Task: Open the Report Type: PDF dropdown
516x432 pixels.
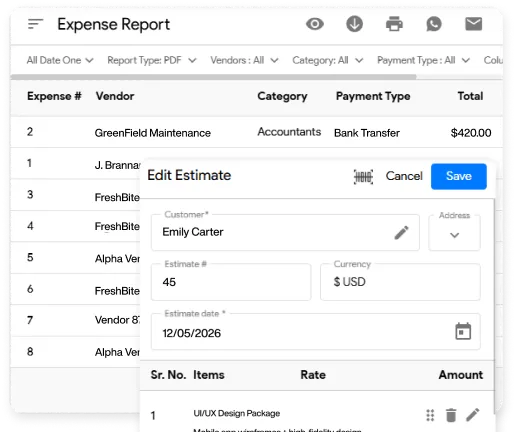Action: tap(152, 60)
